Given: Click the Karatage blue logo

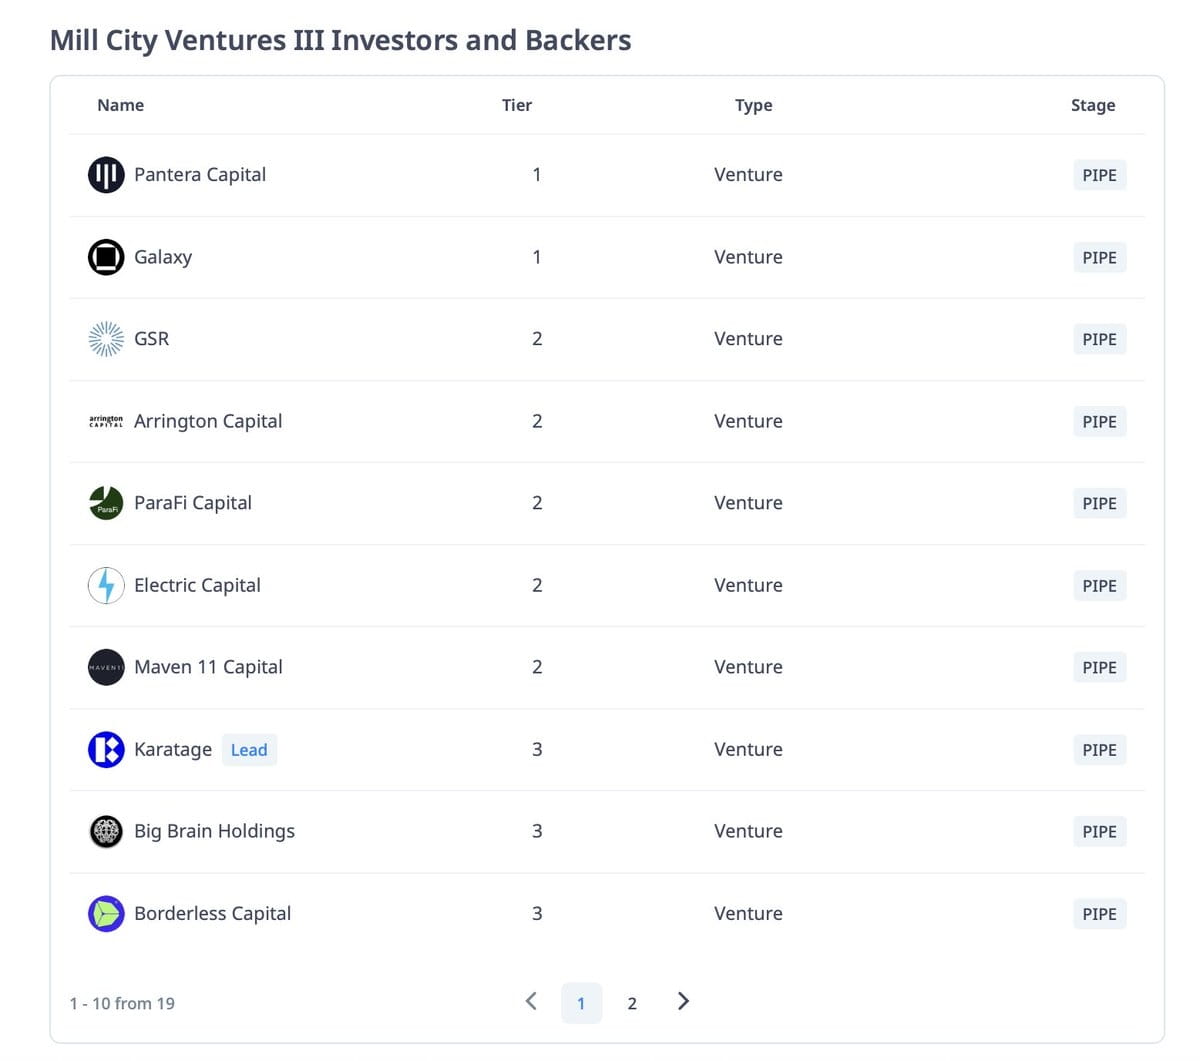Looking at the screenshot, I should point(106,749).
